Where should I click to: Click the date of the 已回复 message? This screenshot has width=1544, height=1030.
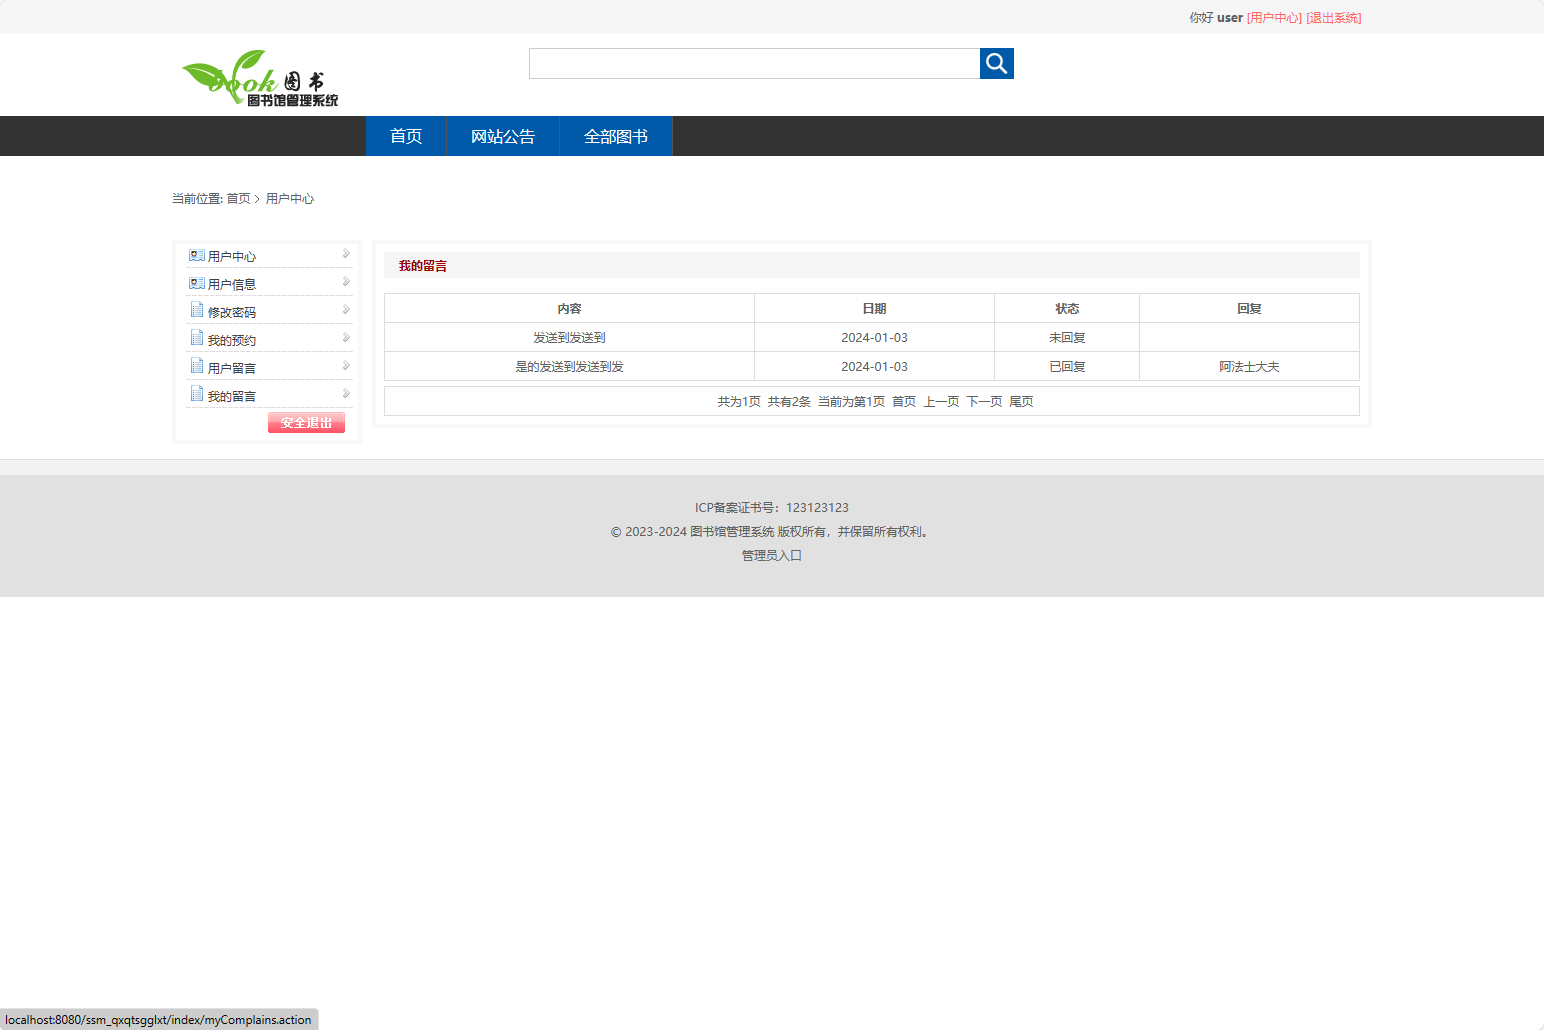click(874, 367)
